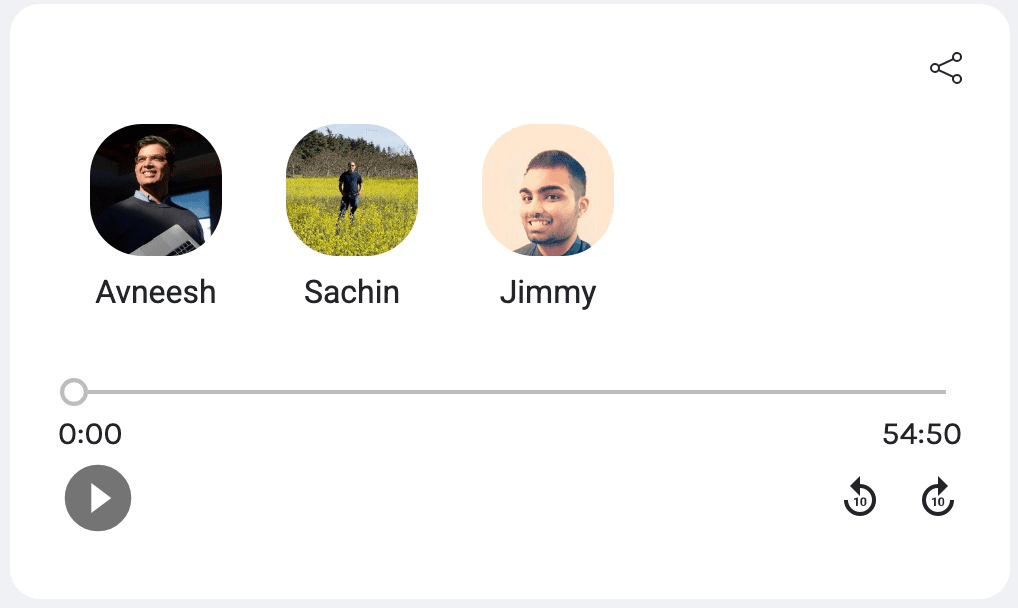Click the 0:00 elapsed time
This screenshot has height=608, width=1018.
coord(90,434)
